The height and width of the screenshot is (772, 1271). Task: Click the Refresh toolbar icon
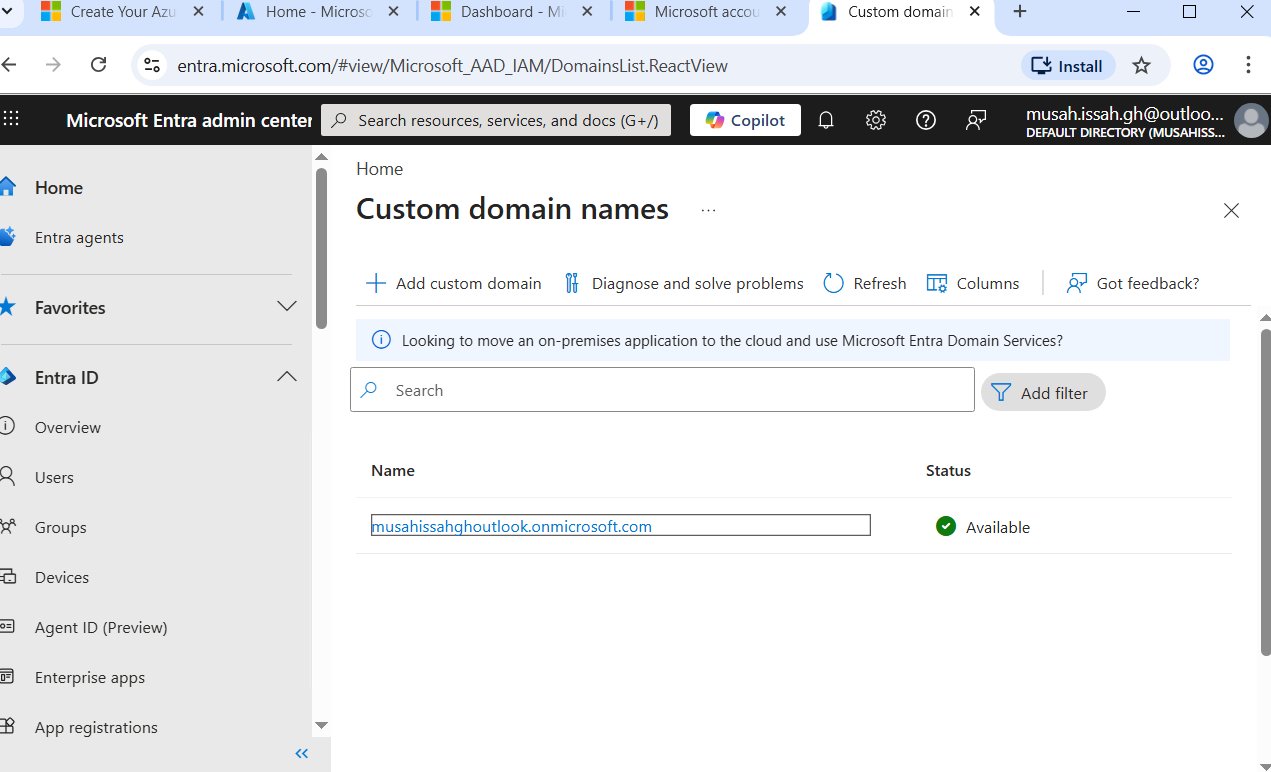865,283
